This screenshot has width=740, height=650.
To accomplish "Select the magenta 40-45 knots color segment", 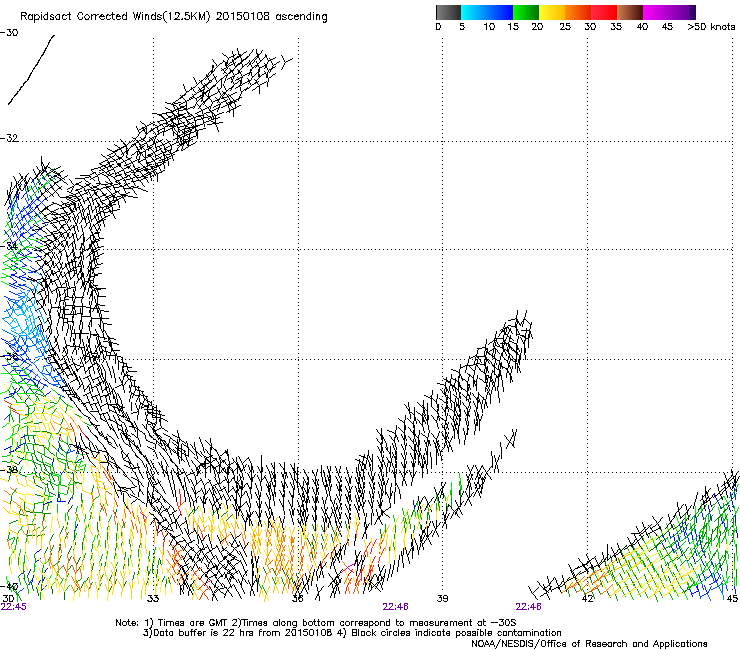I will coord(656,12).
